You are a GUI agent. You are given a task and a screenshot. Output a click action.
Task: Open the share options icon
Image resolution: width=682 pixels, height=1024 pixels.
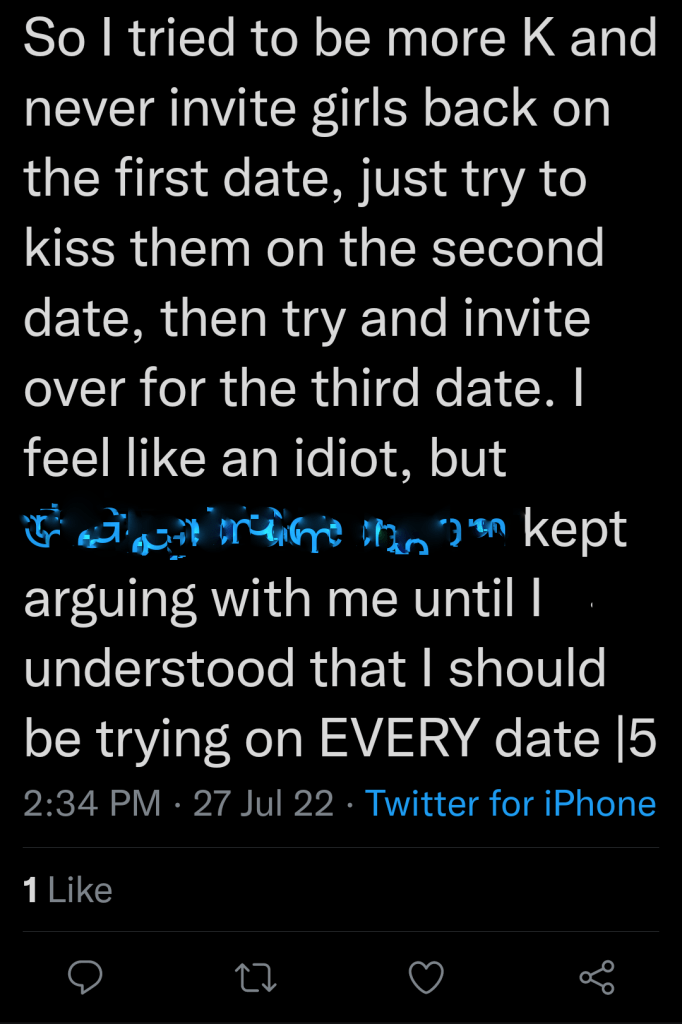(597, 977)
